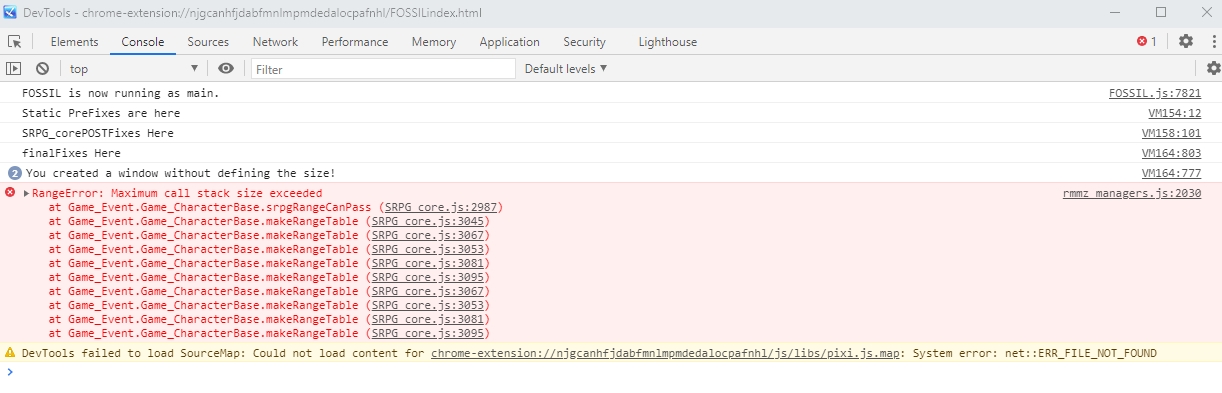The image size is (1222, 393).
Task: Open the SRPG_core.js:3045 stack link
Action: click(428, 221)
